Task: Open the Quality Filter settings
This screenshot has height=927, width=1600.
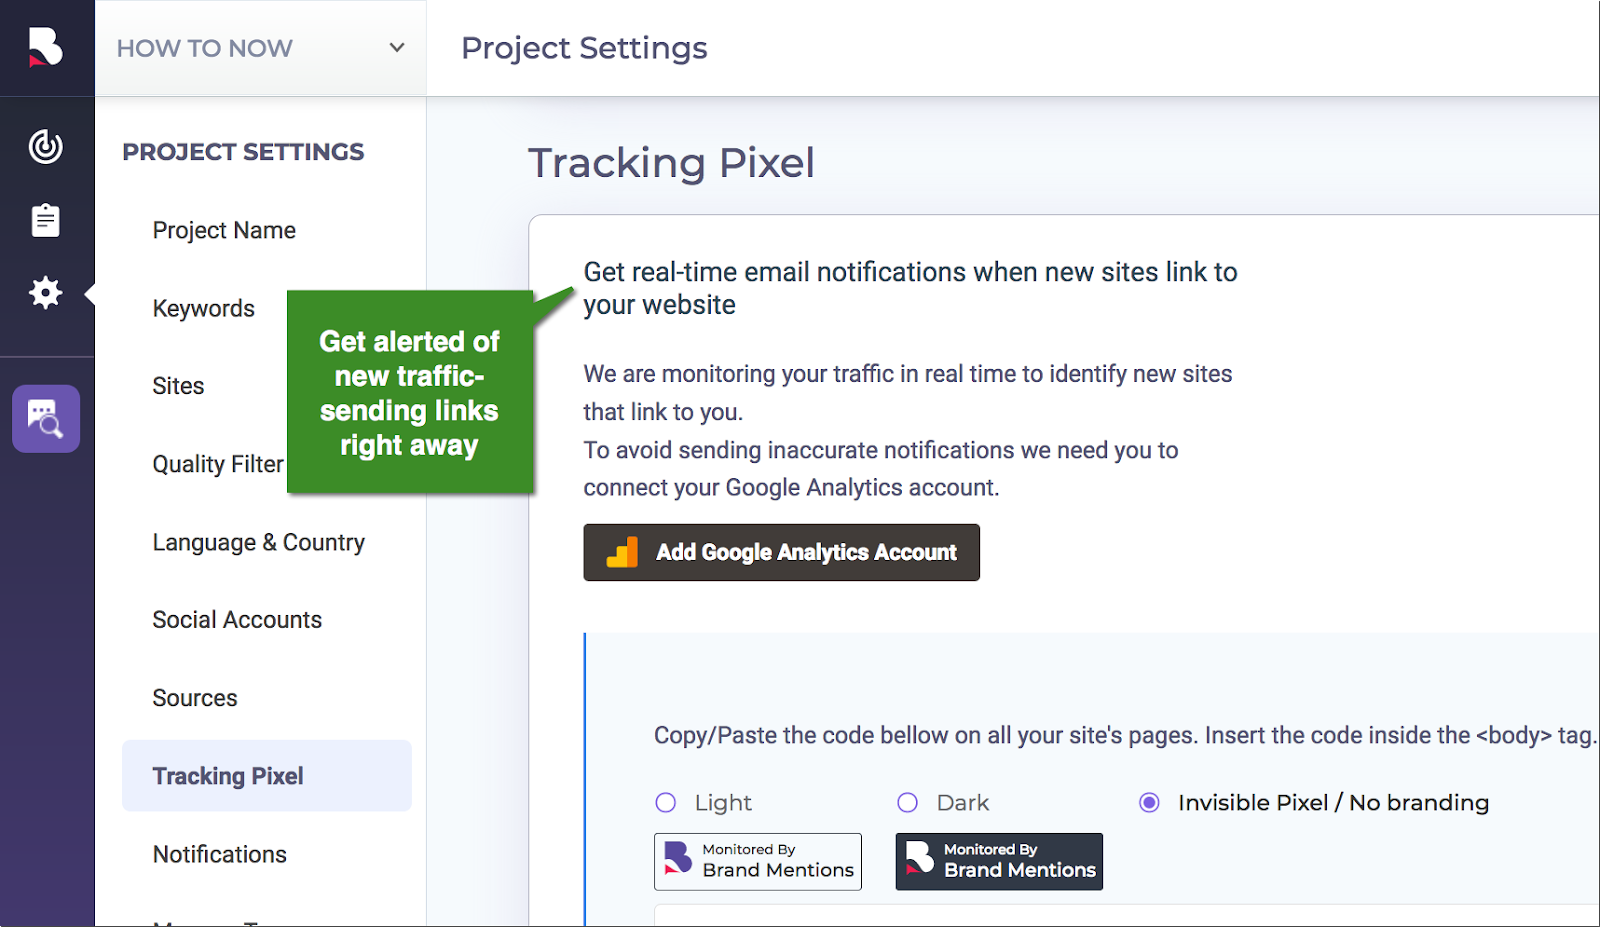Action: (x=217, y=463)
